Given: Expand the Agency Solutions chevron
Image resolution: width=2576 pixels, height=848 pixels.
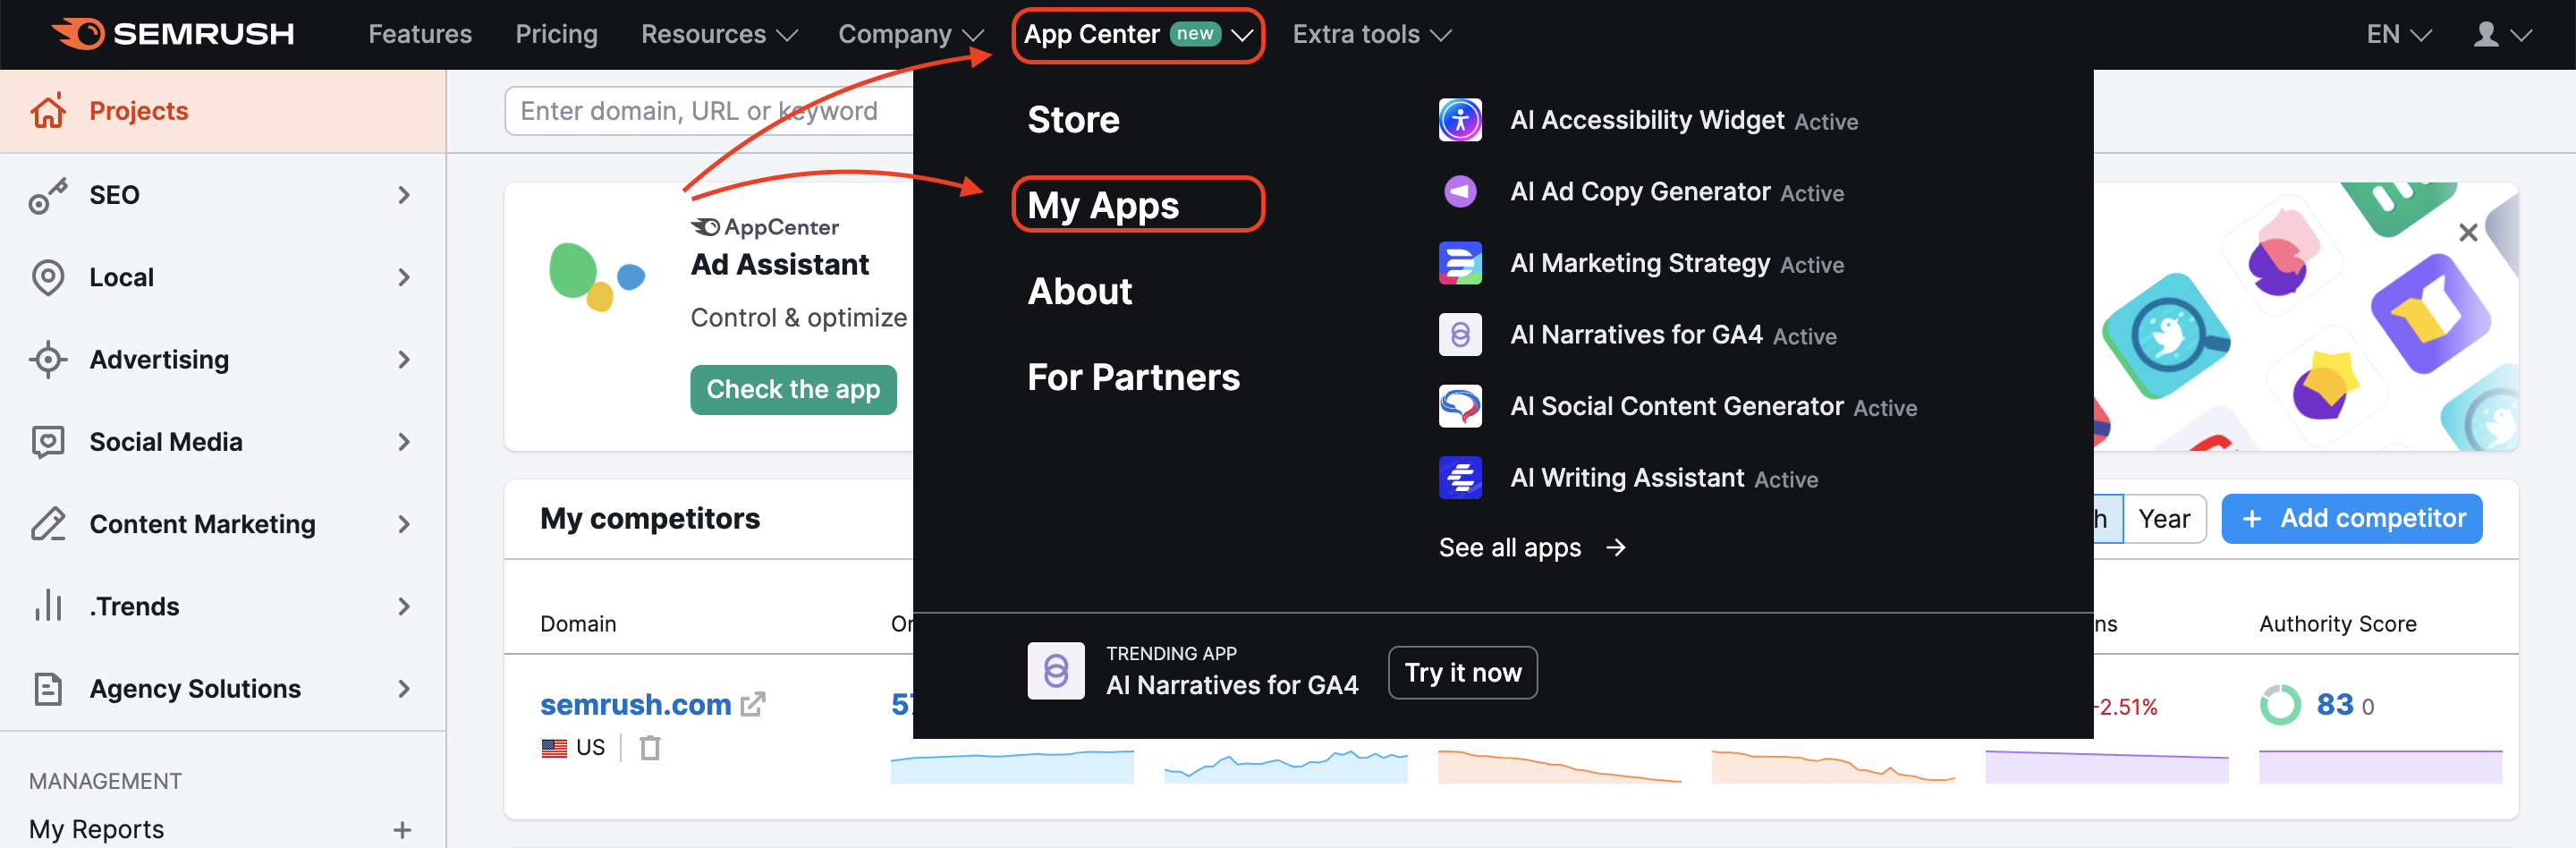Looking at the screenshot, I should pos(404,689).
